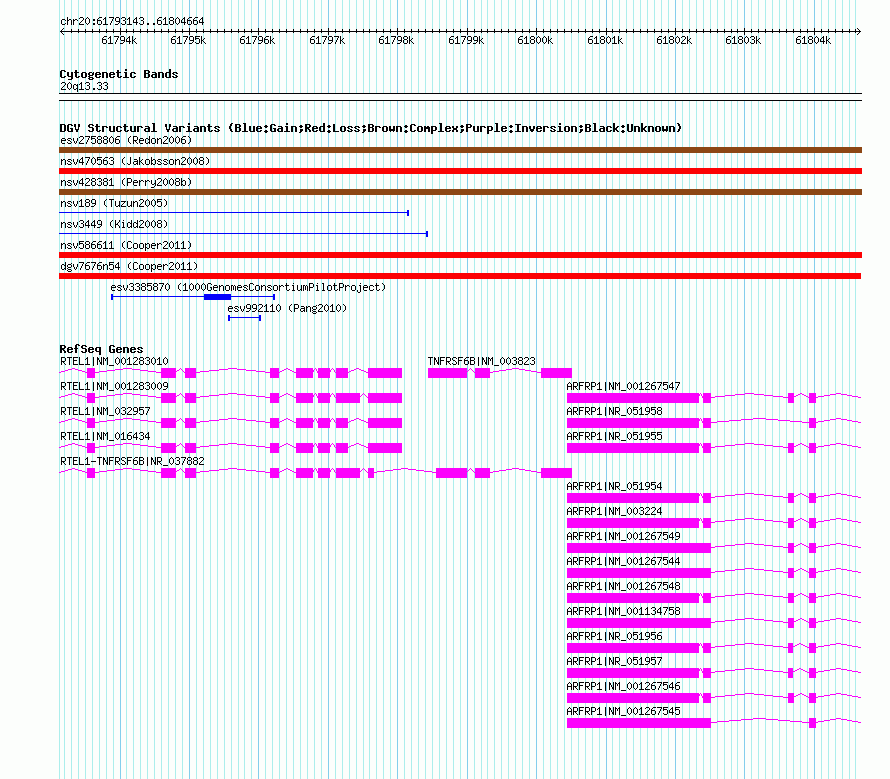Open the ARFRP1|NR_051957 transcript label
This screenshot has width=890, height=779.
[614, 661]
